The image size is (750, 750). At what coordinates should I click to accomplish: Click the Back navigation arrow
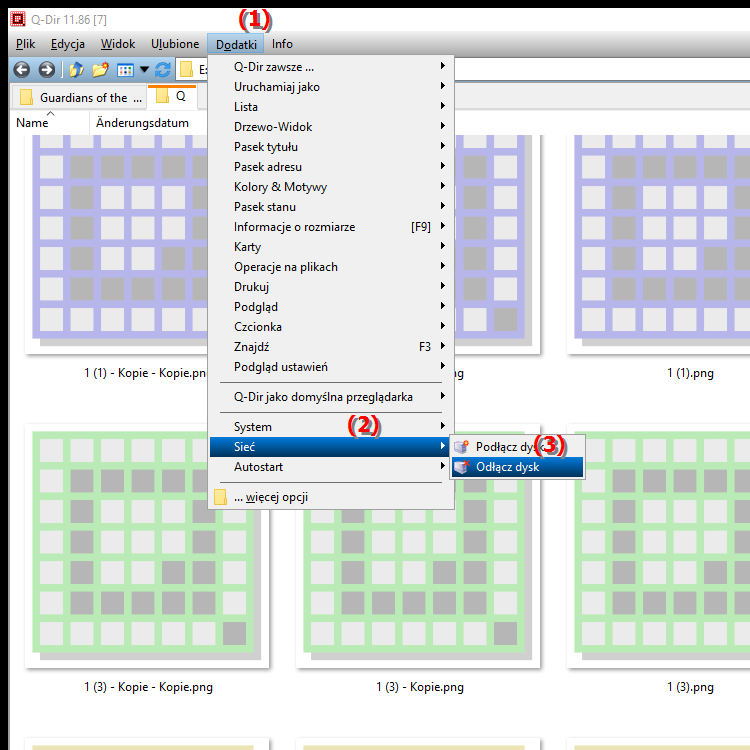tap(21, 70)
